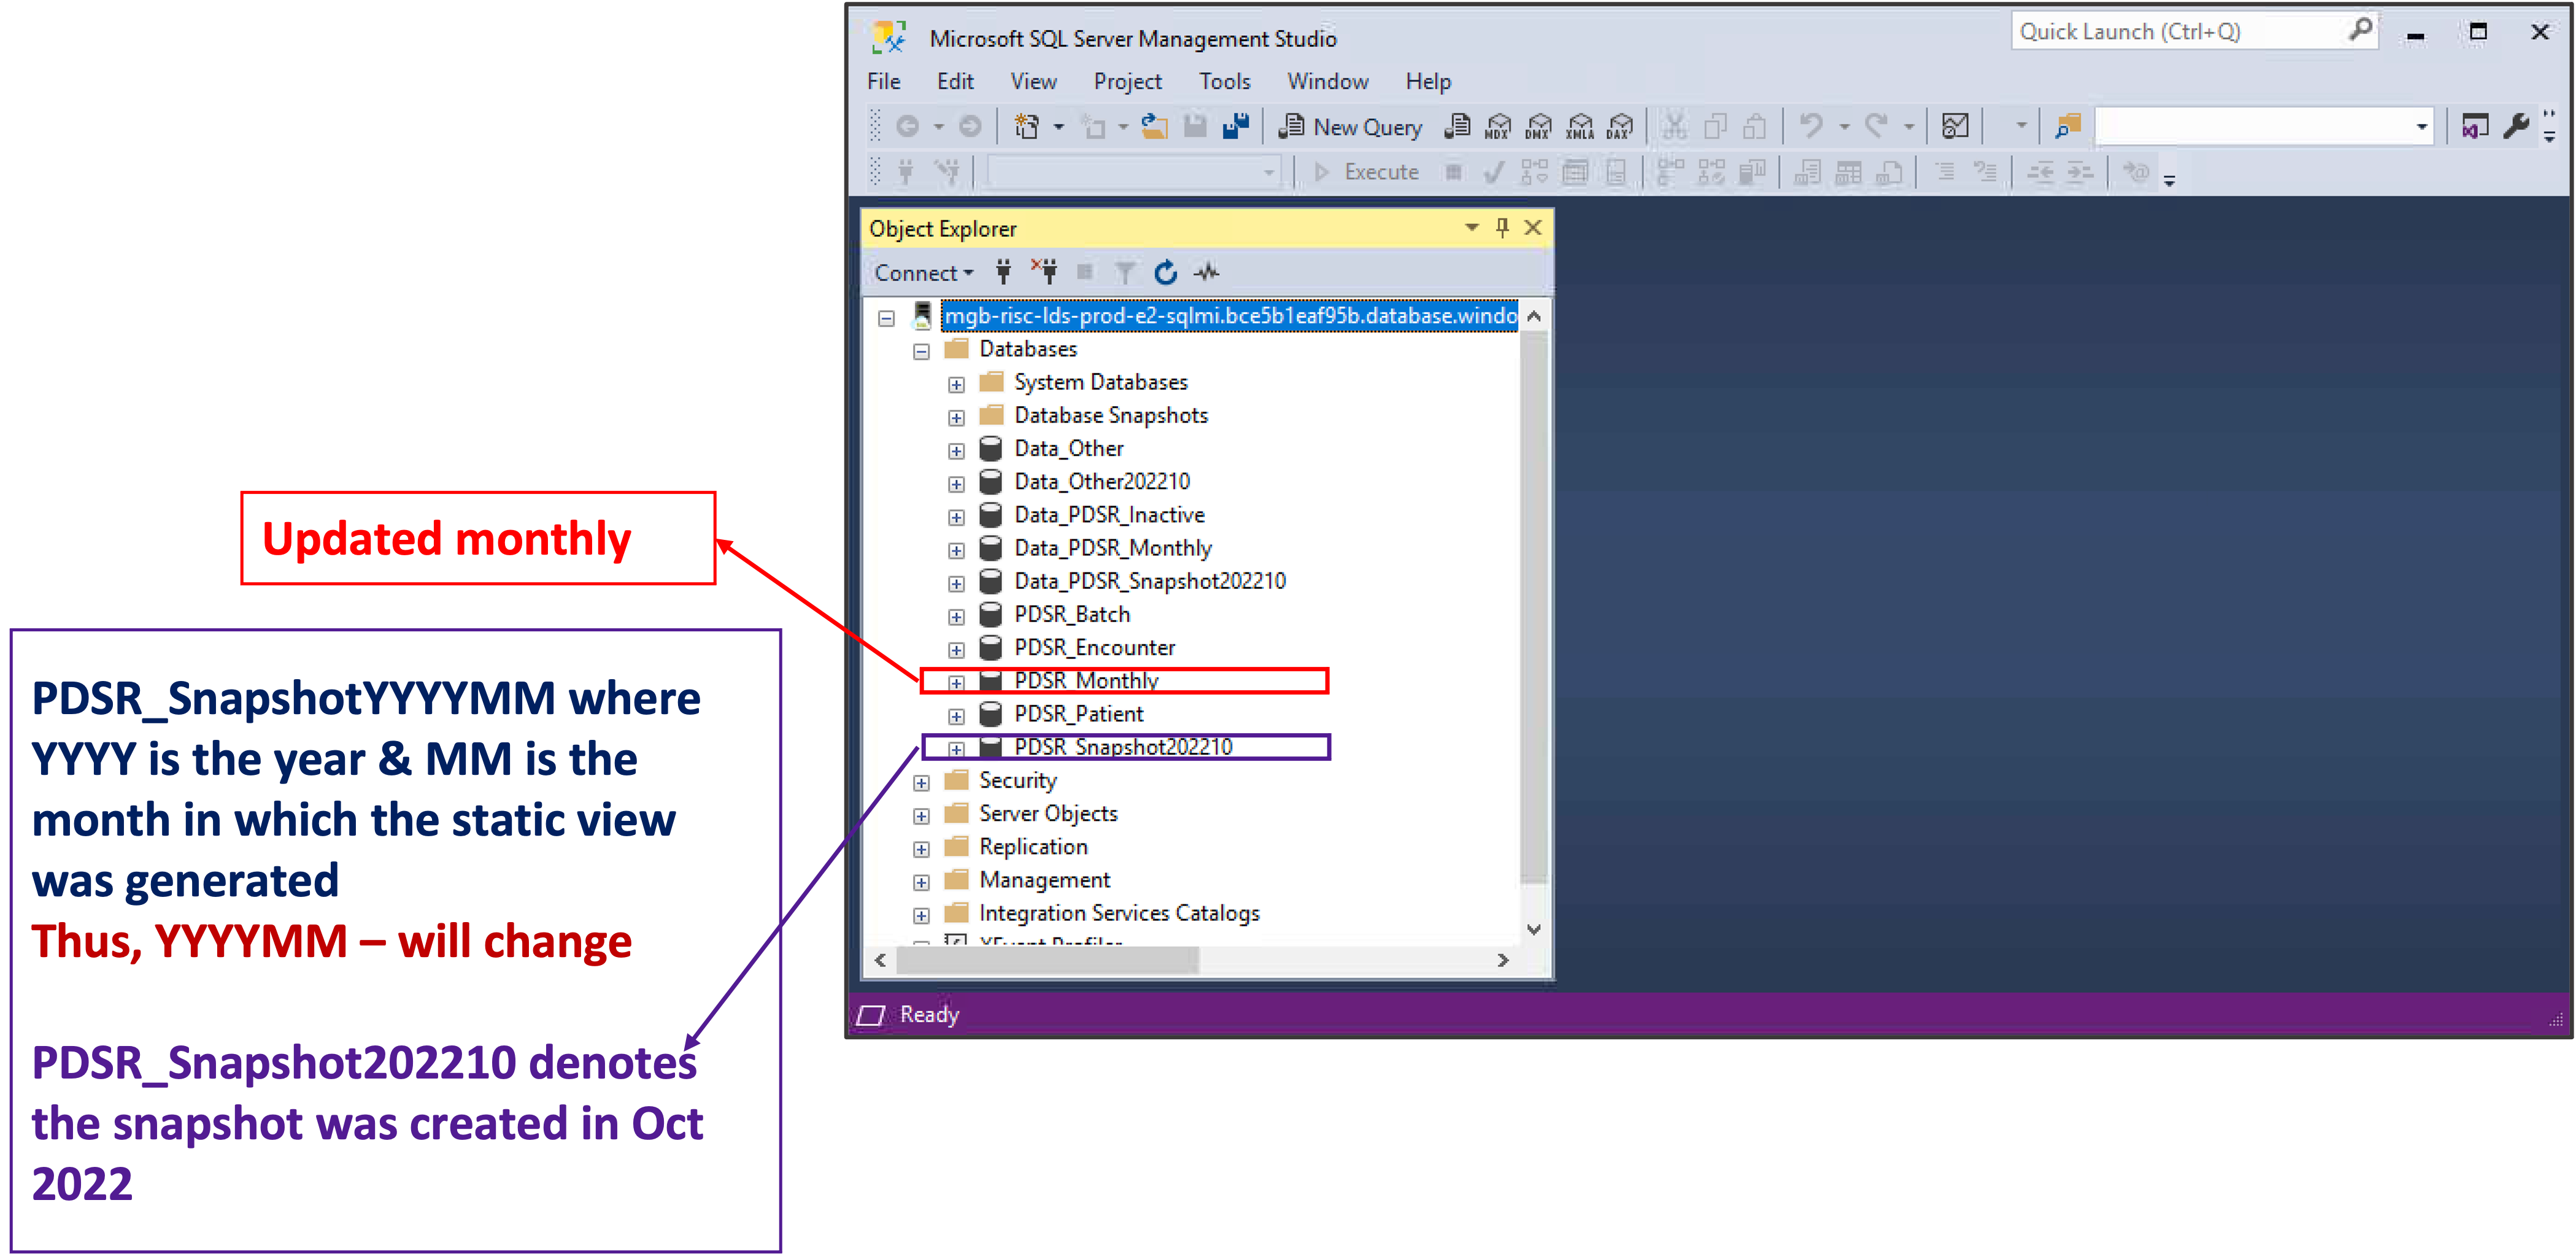The width and height of the screenshot is (2576, 1254).
Task: Expand the Data_PDSR_Inactive database
Action: [956, 517]
